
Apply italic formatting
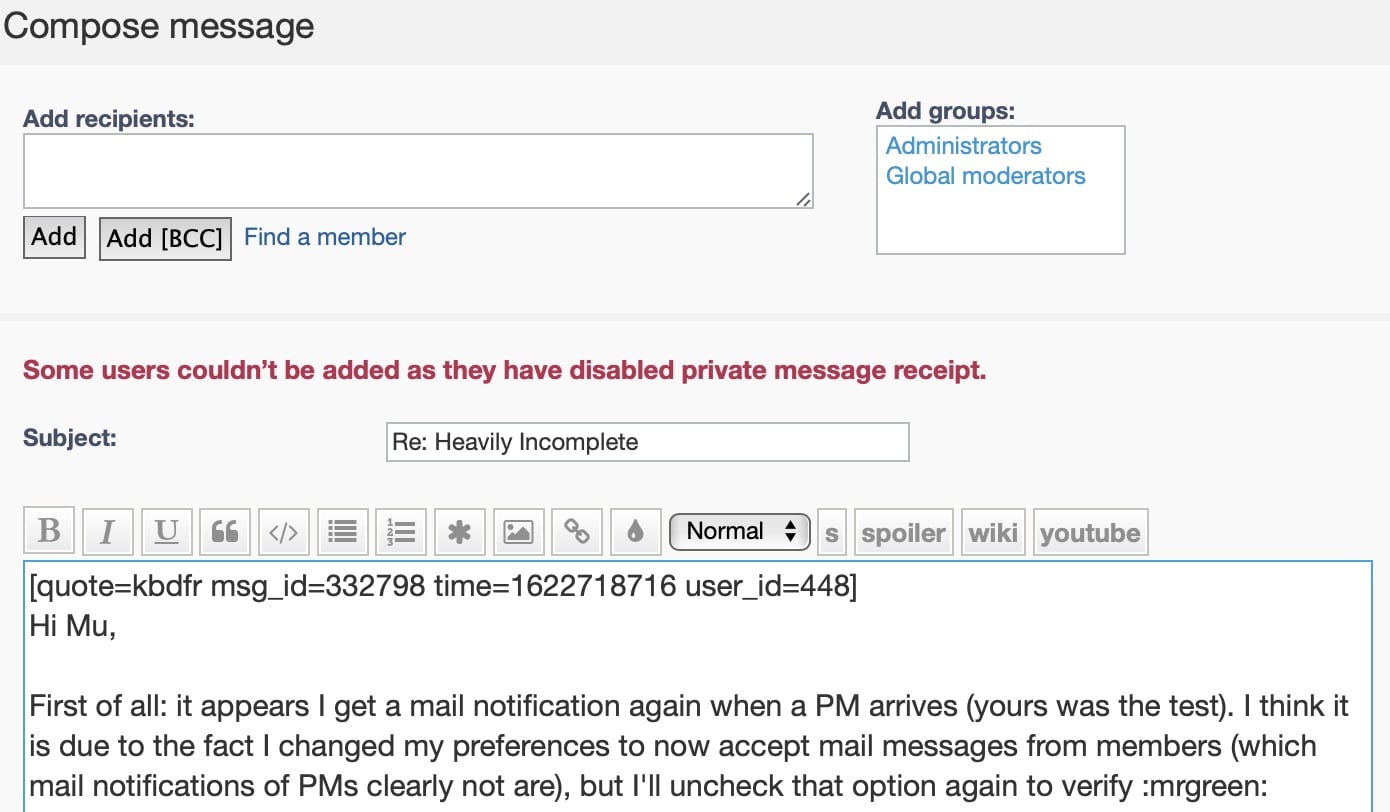pyautogui.click(x=107, y=531)
